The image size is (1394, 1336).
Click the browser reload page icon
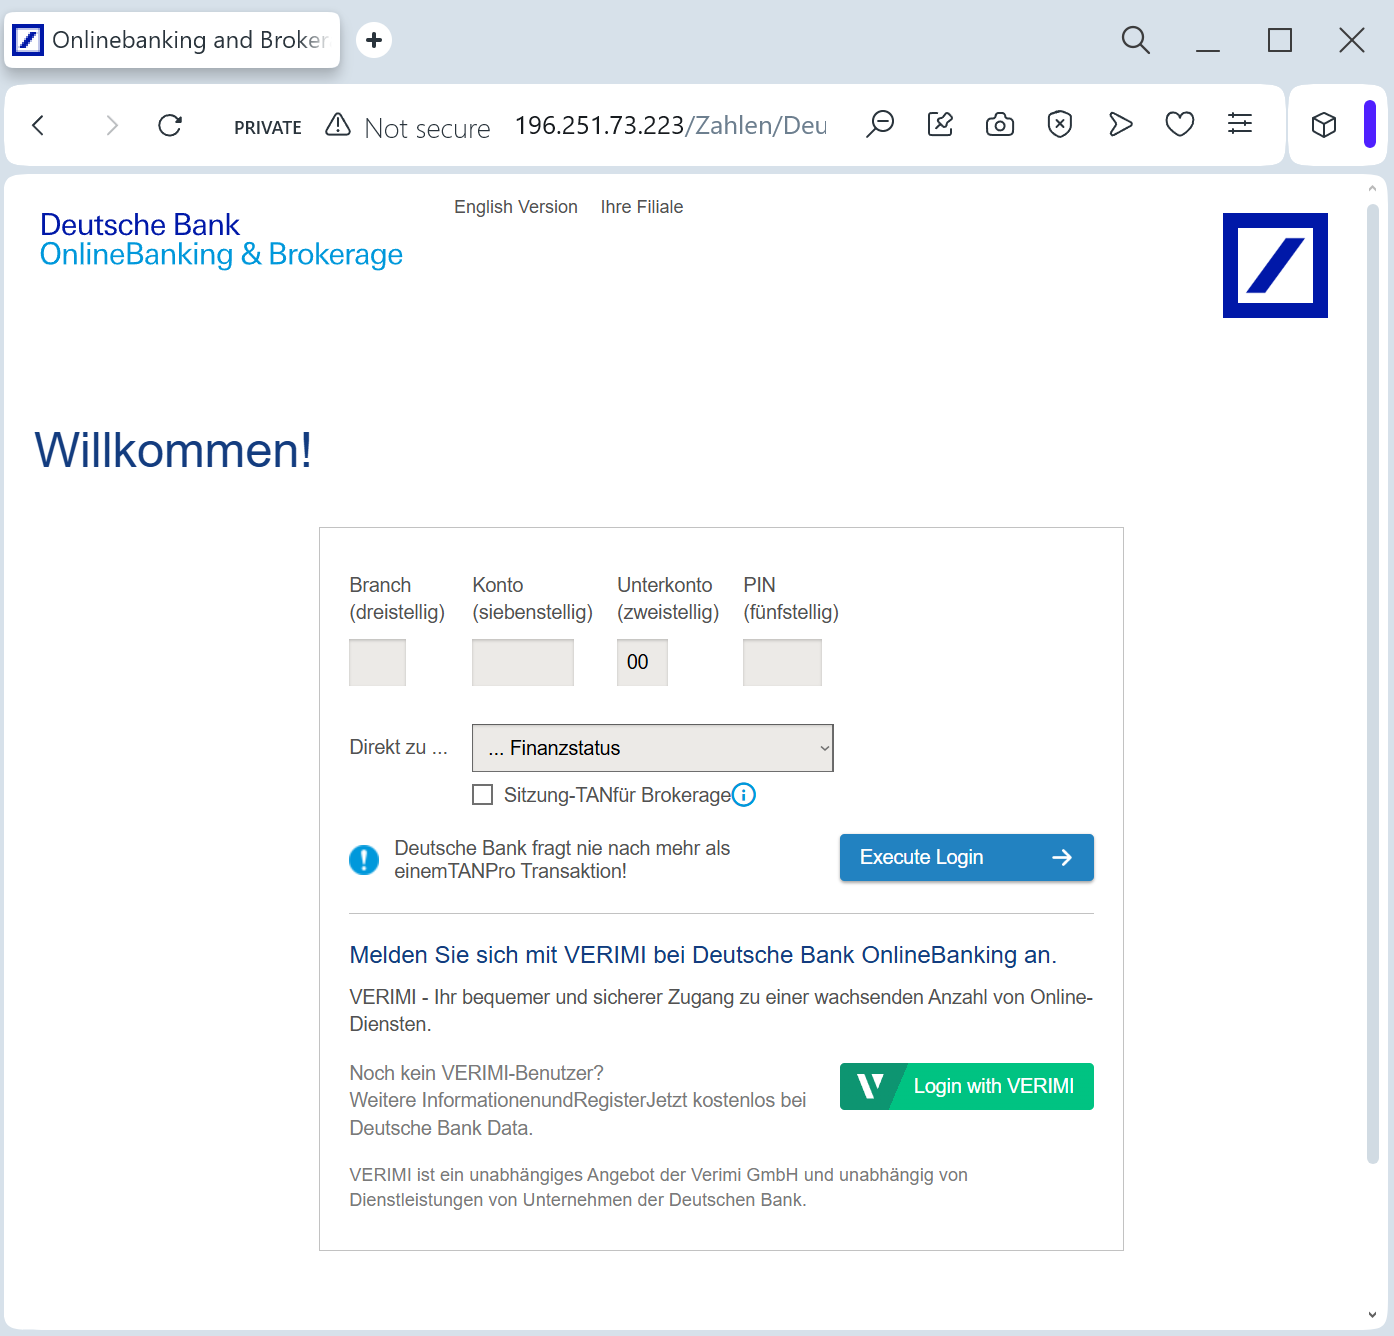[x=170, y=125]
